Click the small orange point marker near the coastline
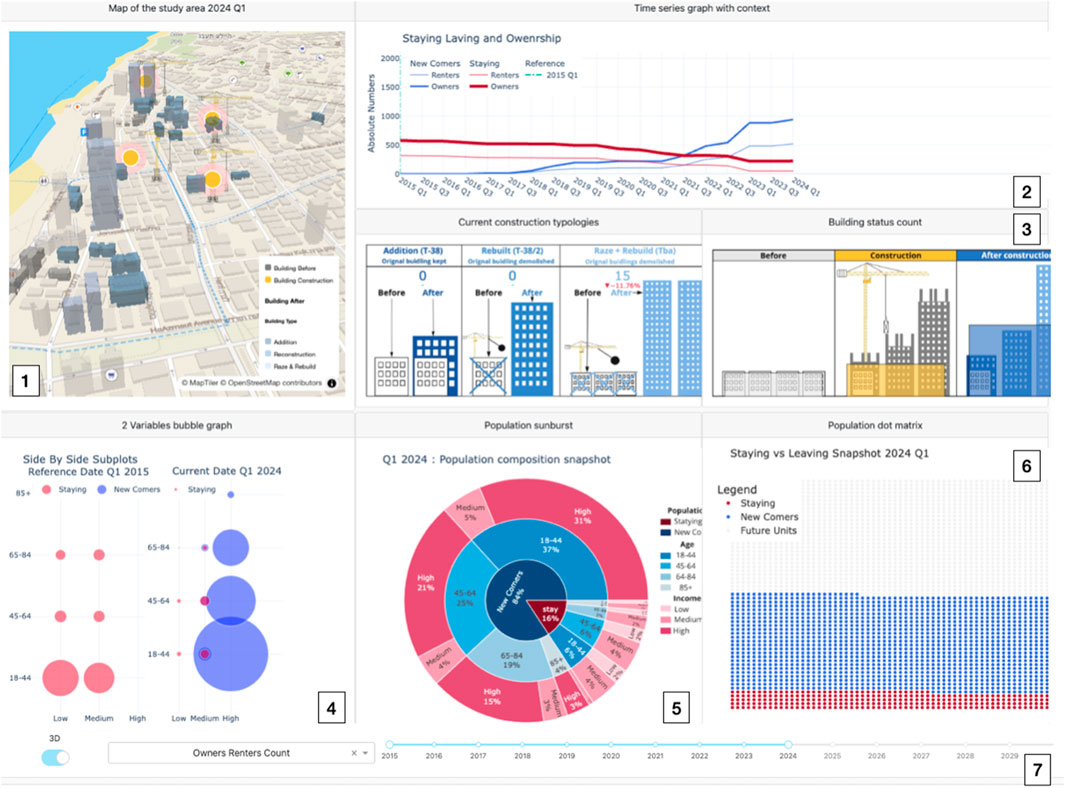Image resolution: width=1065 pixels, height=788 pixels. (77, 107)
